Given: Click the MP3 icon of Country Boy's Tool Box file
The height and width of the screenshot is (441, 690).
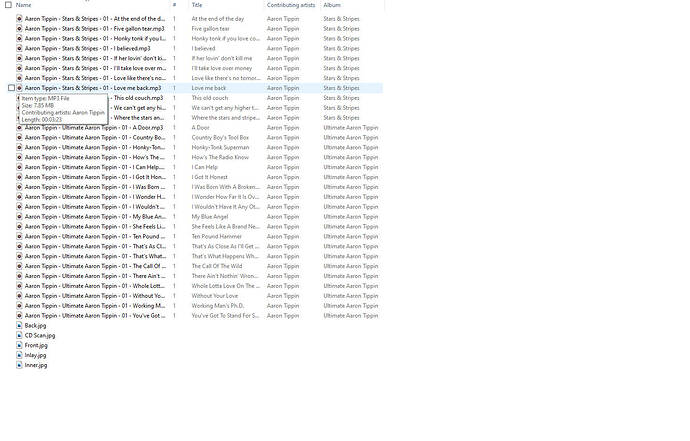Looking at the screenshot, I should 19,137.
